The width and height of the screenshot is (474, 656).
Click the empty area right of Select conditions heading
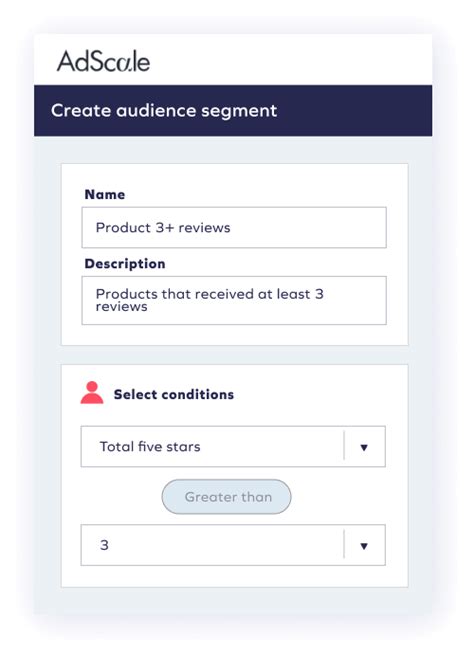318,394
